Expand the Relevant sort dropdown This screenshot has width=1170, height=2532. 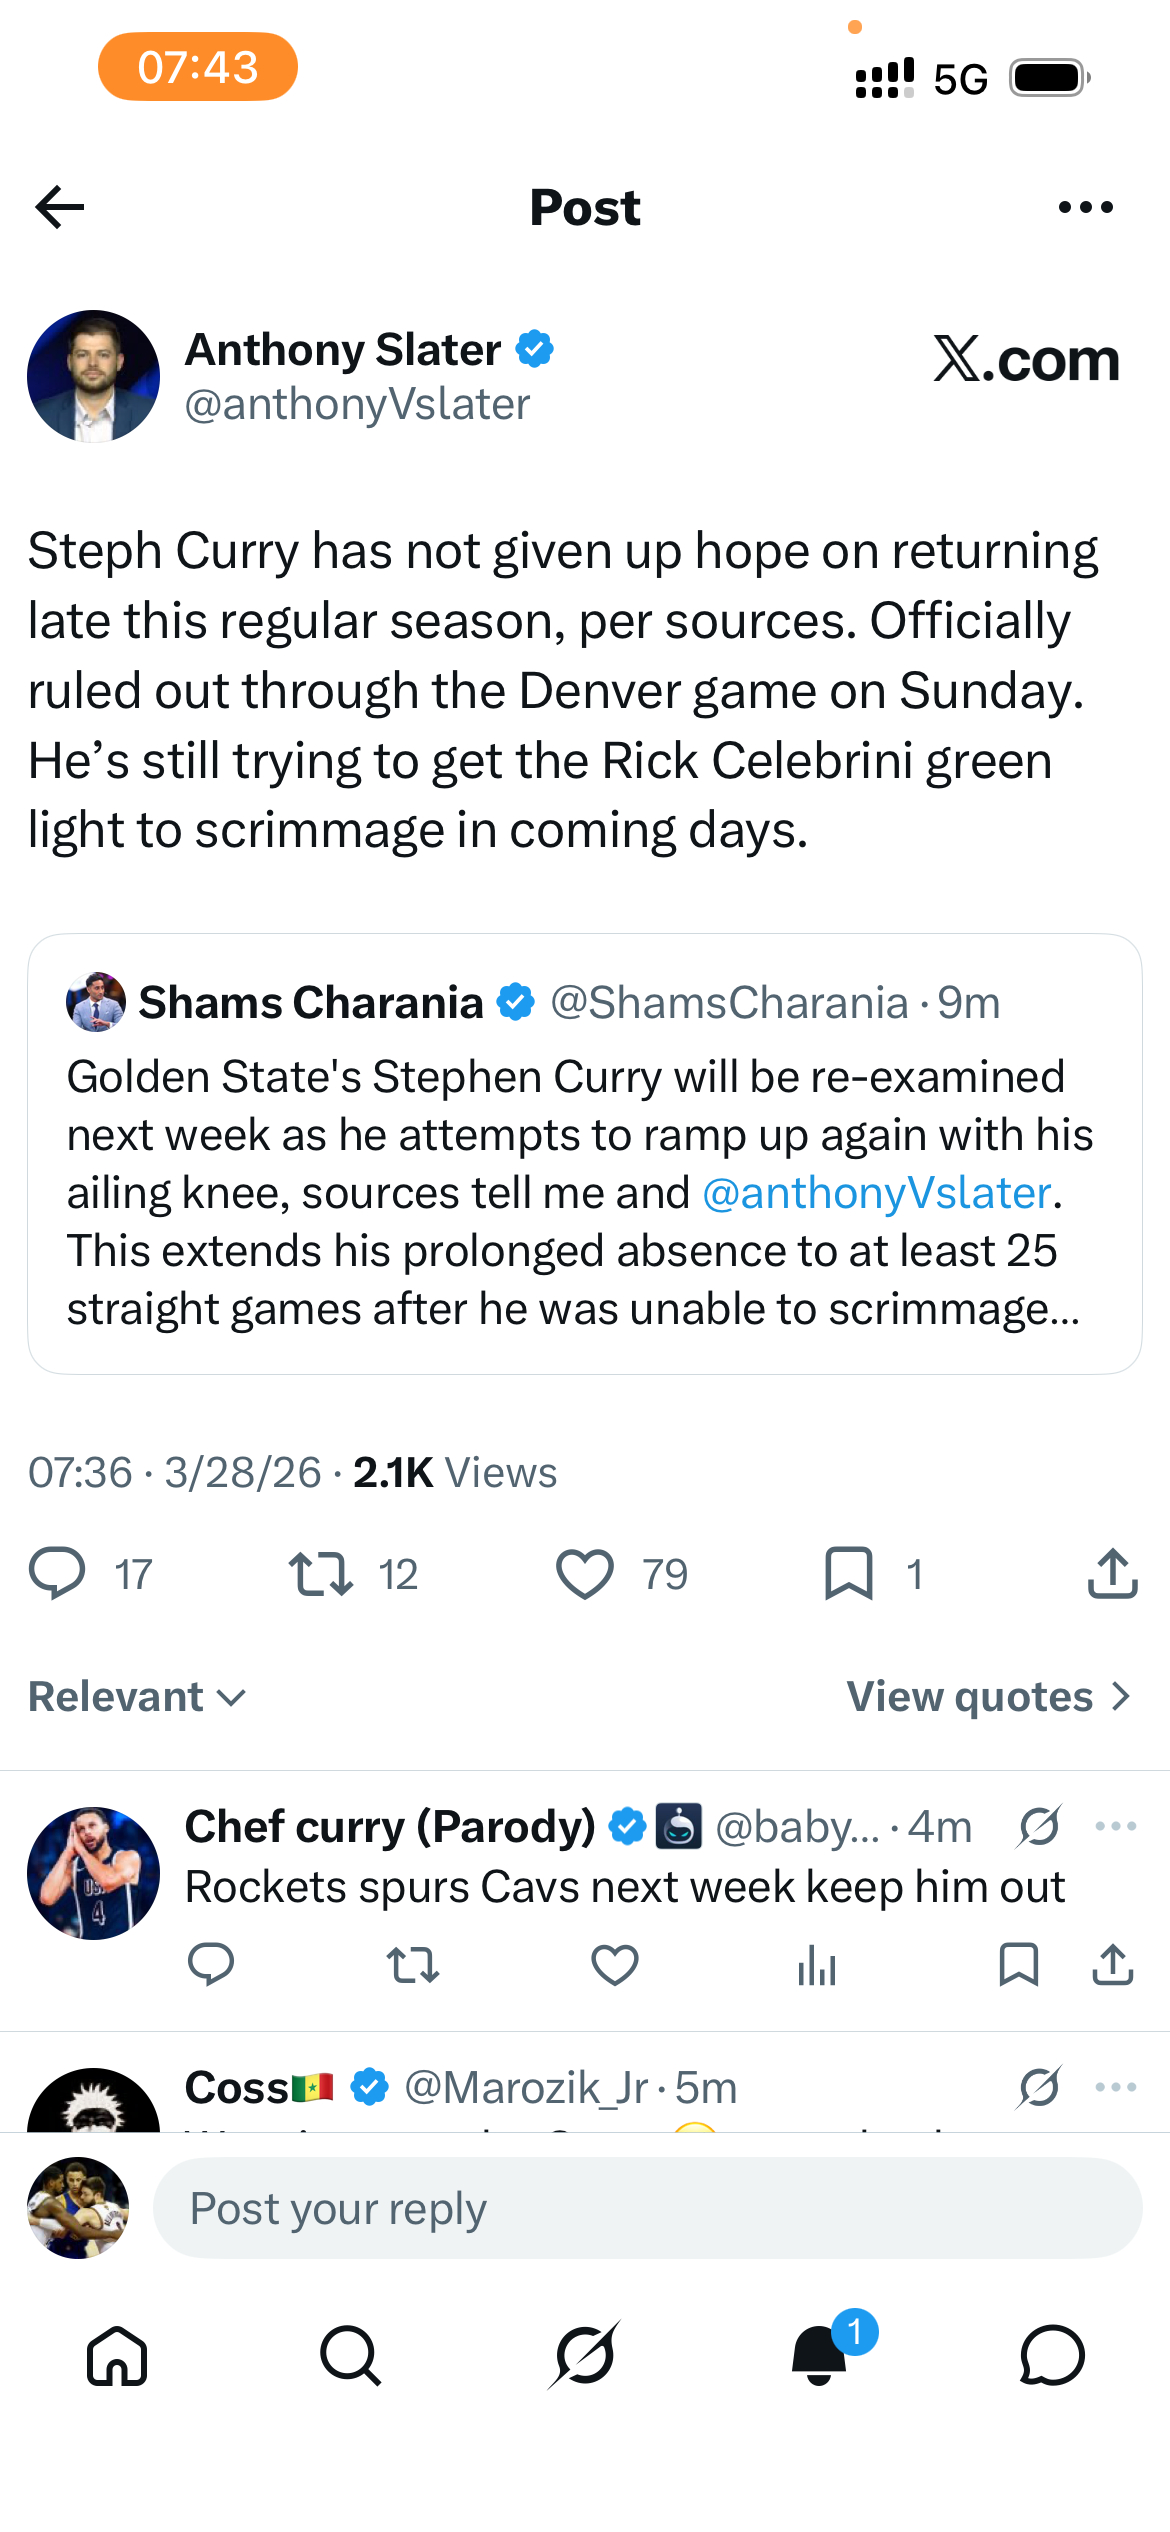(138, 1697)
